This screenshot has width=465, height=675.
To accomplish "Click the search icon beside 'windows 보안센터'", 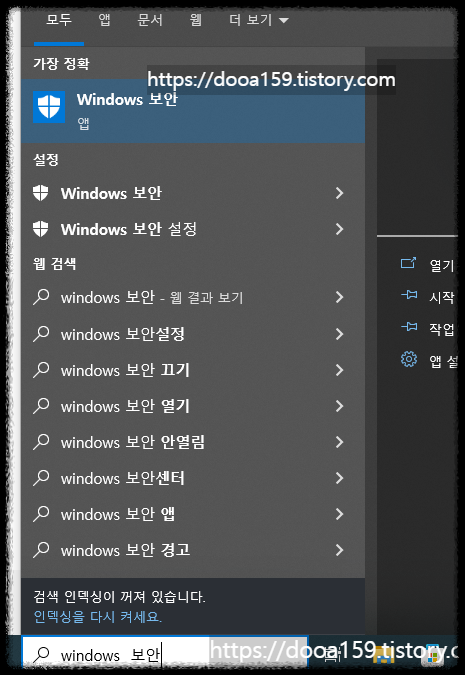I will (41, 478).
